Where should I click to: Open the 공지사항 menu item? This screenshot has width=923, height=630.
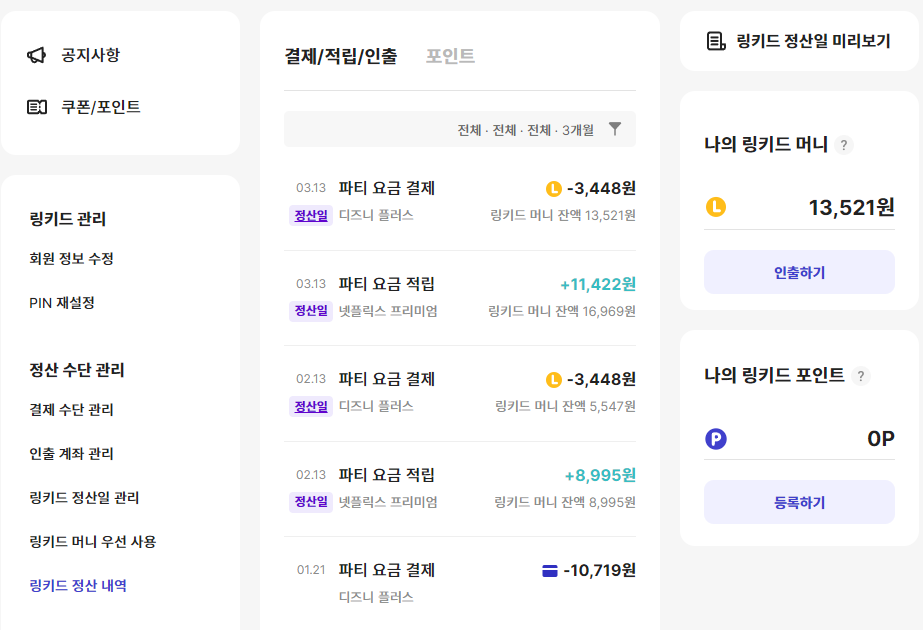click(x=91, y=55)
